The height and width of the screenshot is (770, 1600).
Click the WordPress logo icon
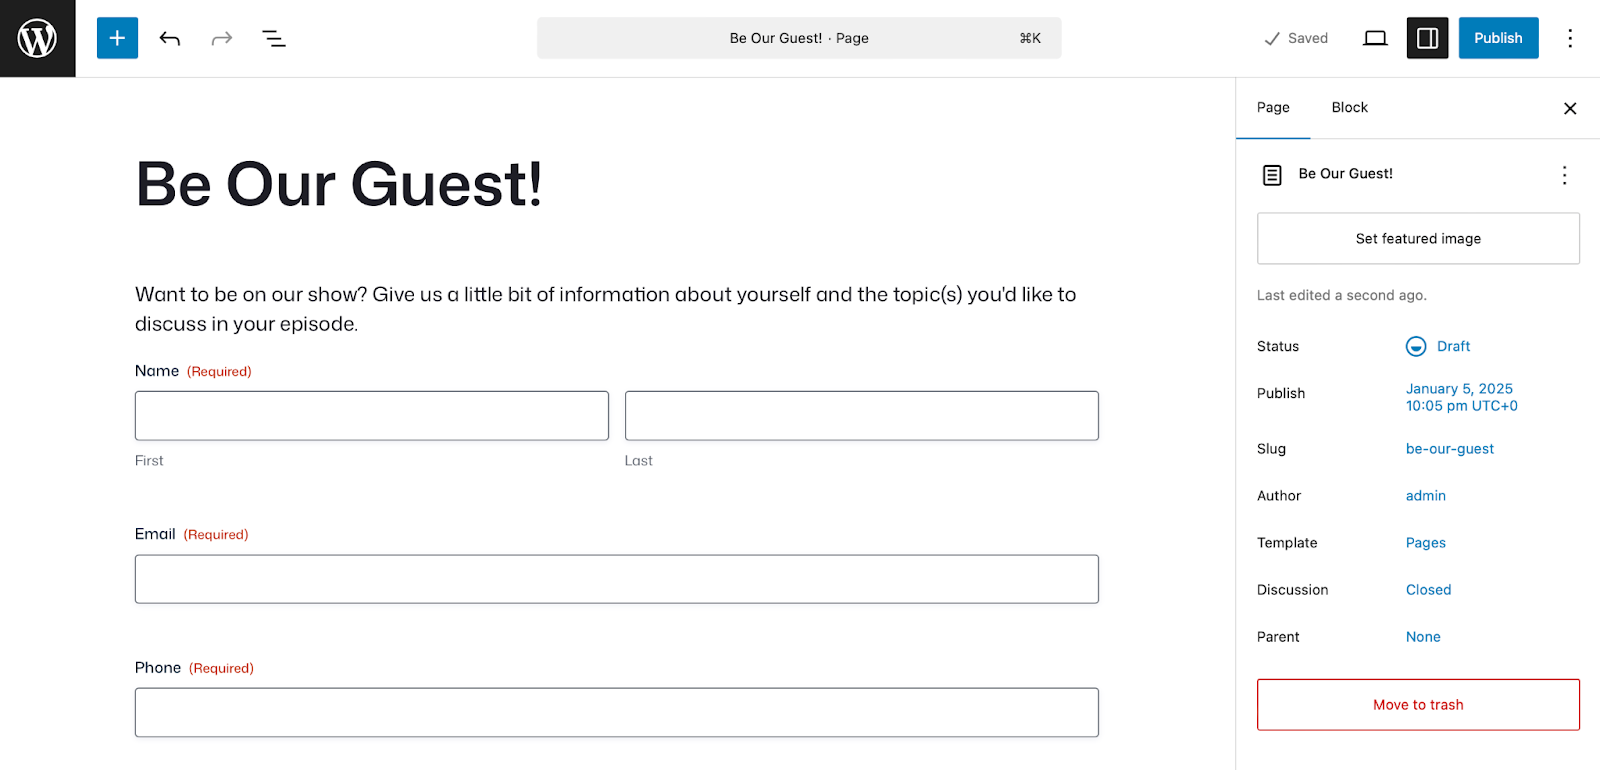click(37, 38)
